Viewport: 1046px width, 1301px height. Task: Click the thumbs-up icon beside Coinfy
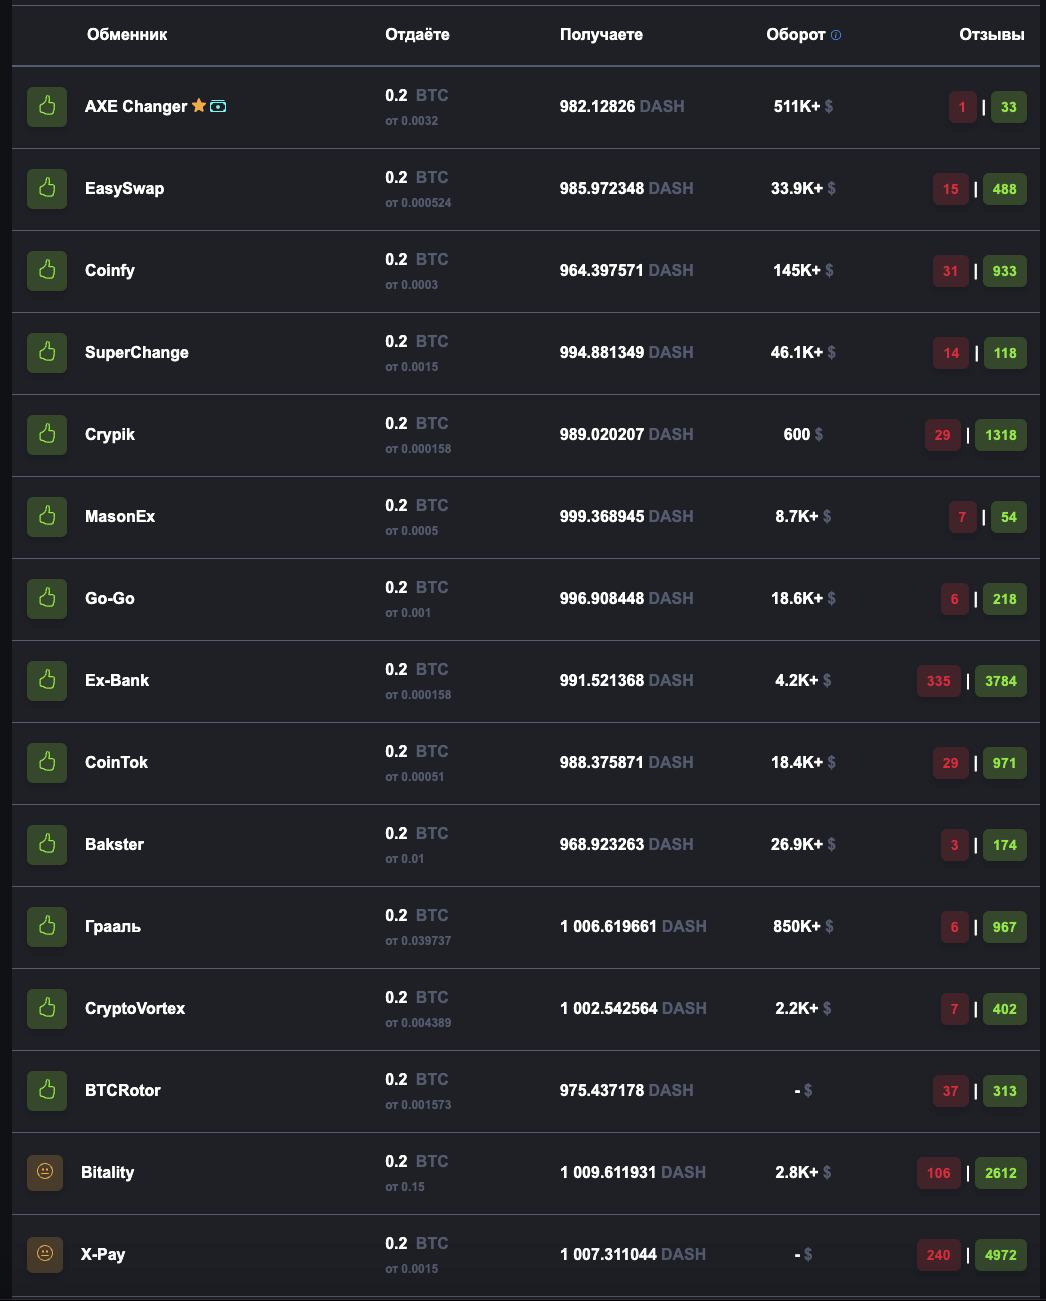pyautogui.click(x=47, y=270)
